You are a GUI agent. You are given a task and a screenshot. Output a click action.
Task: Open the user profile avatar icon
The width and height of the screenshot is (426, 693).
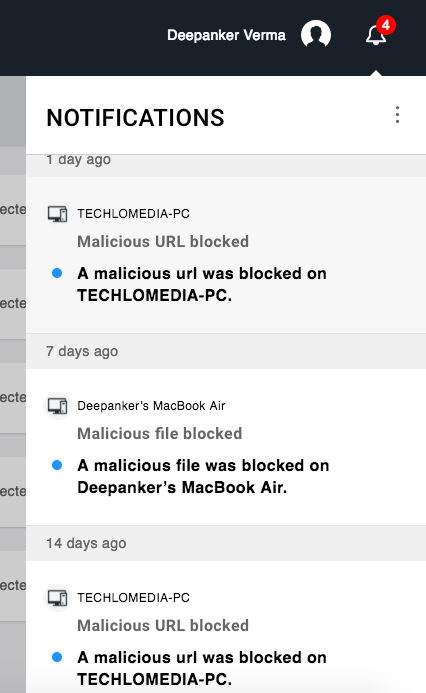[316, 35]
